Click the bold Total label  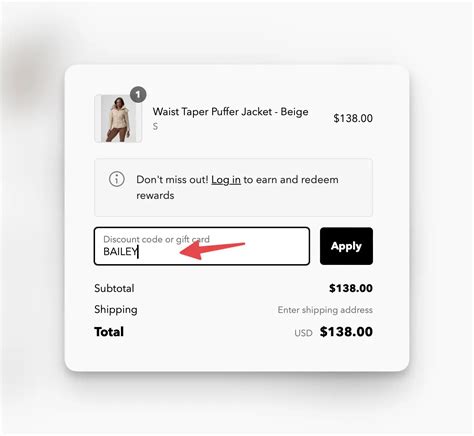tap(109, 332)
